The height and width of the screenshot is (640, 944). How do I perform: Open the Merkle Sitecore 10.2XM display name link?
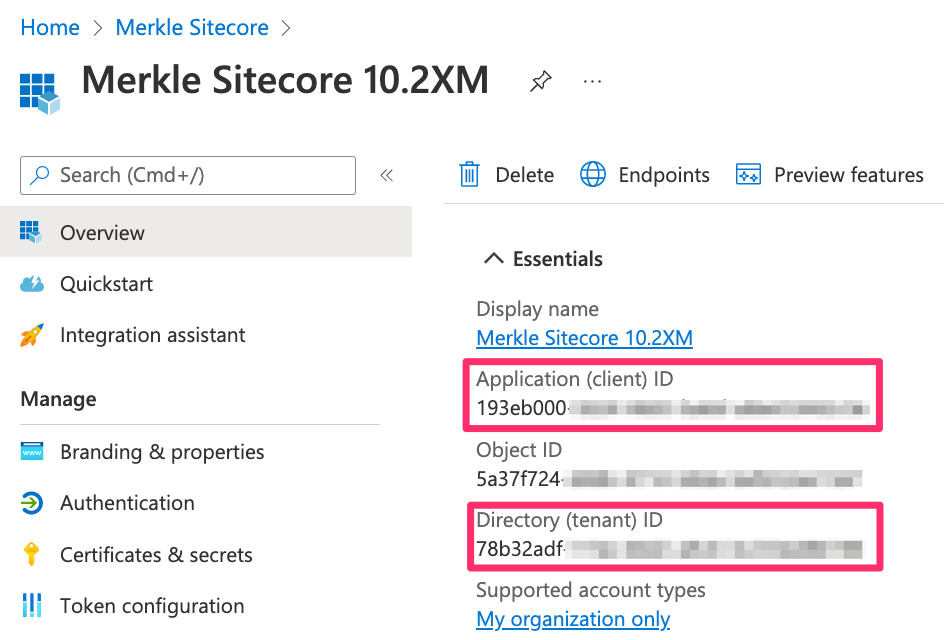tap(585, 338)
